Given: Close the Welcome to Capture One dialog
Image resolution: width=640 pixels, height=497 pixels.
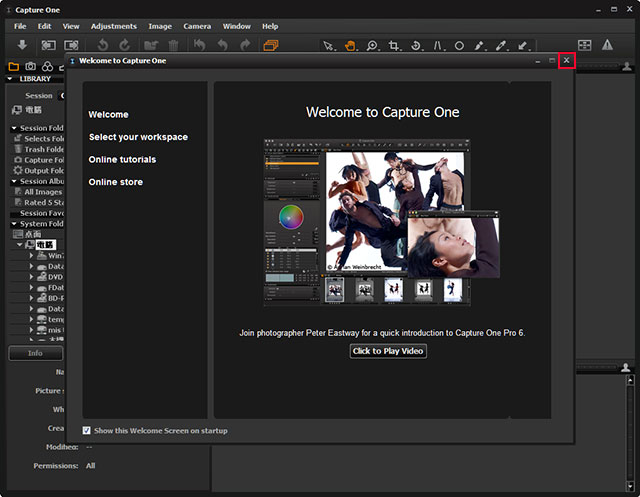Looking at the screenshot, I should point(567,60).
